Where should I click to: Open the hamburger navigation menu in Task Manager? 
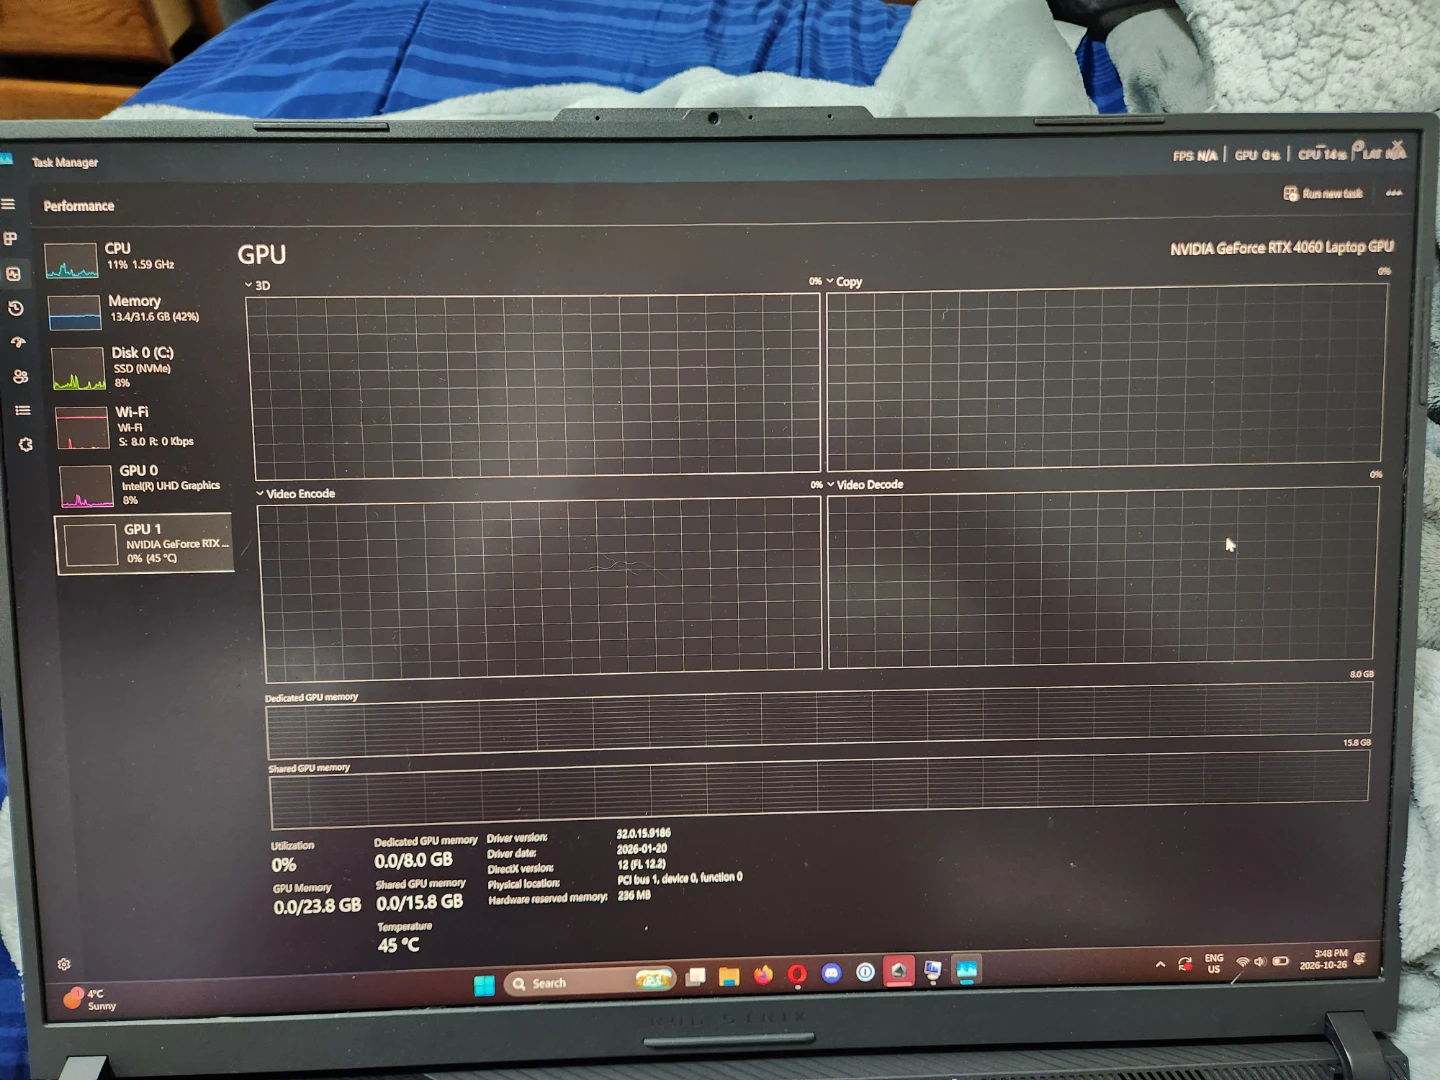[x=8, y=204]
